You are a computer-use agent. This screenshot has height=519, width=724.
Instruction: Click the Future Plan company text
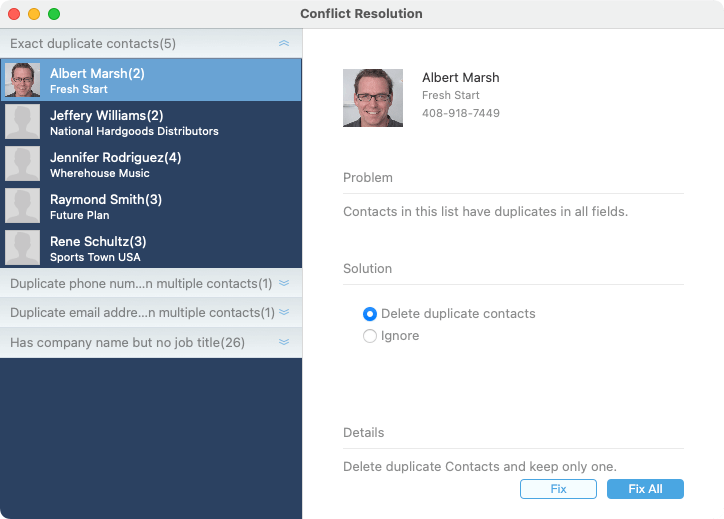click(x=80, y=215)
